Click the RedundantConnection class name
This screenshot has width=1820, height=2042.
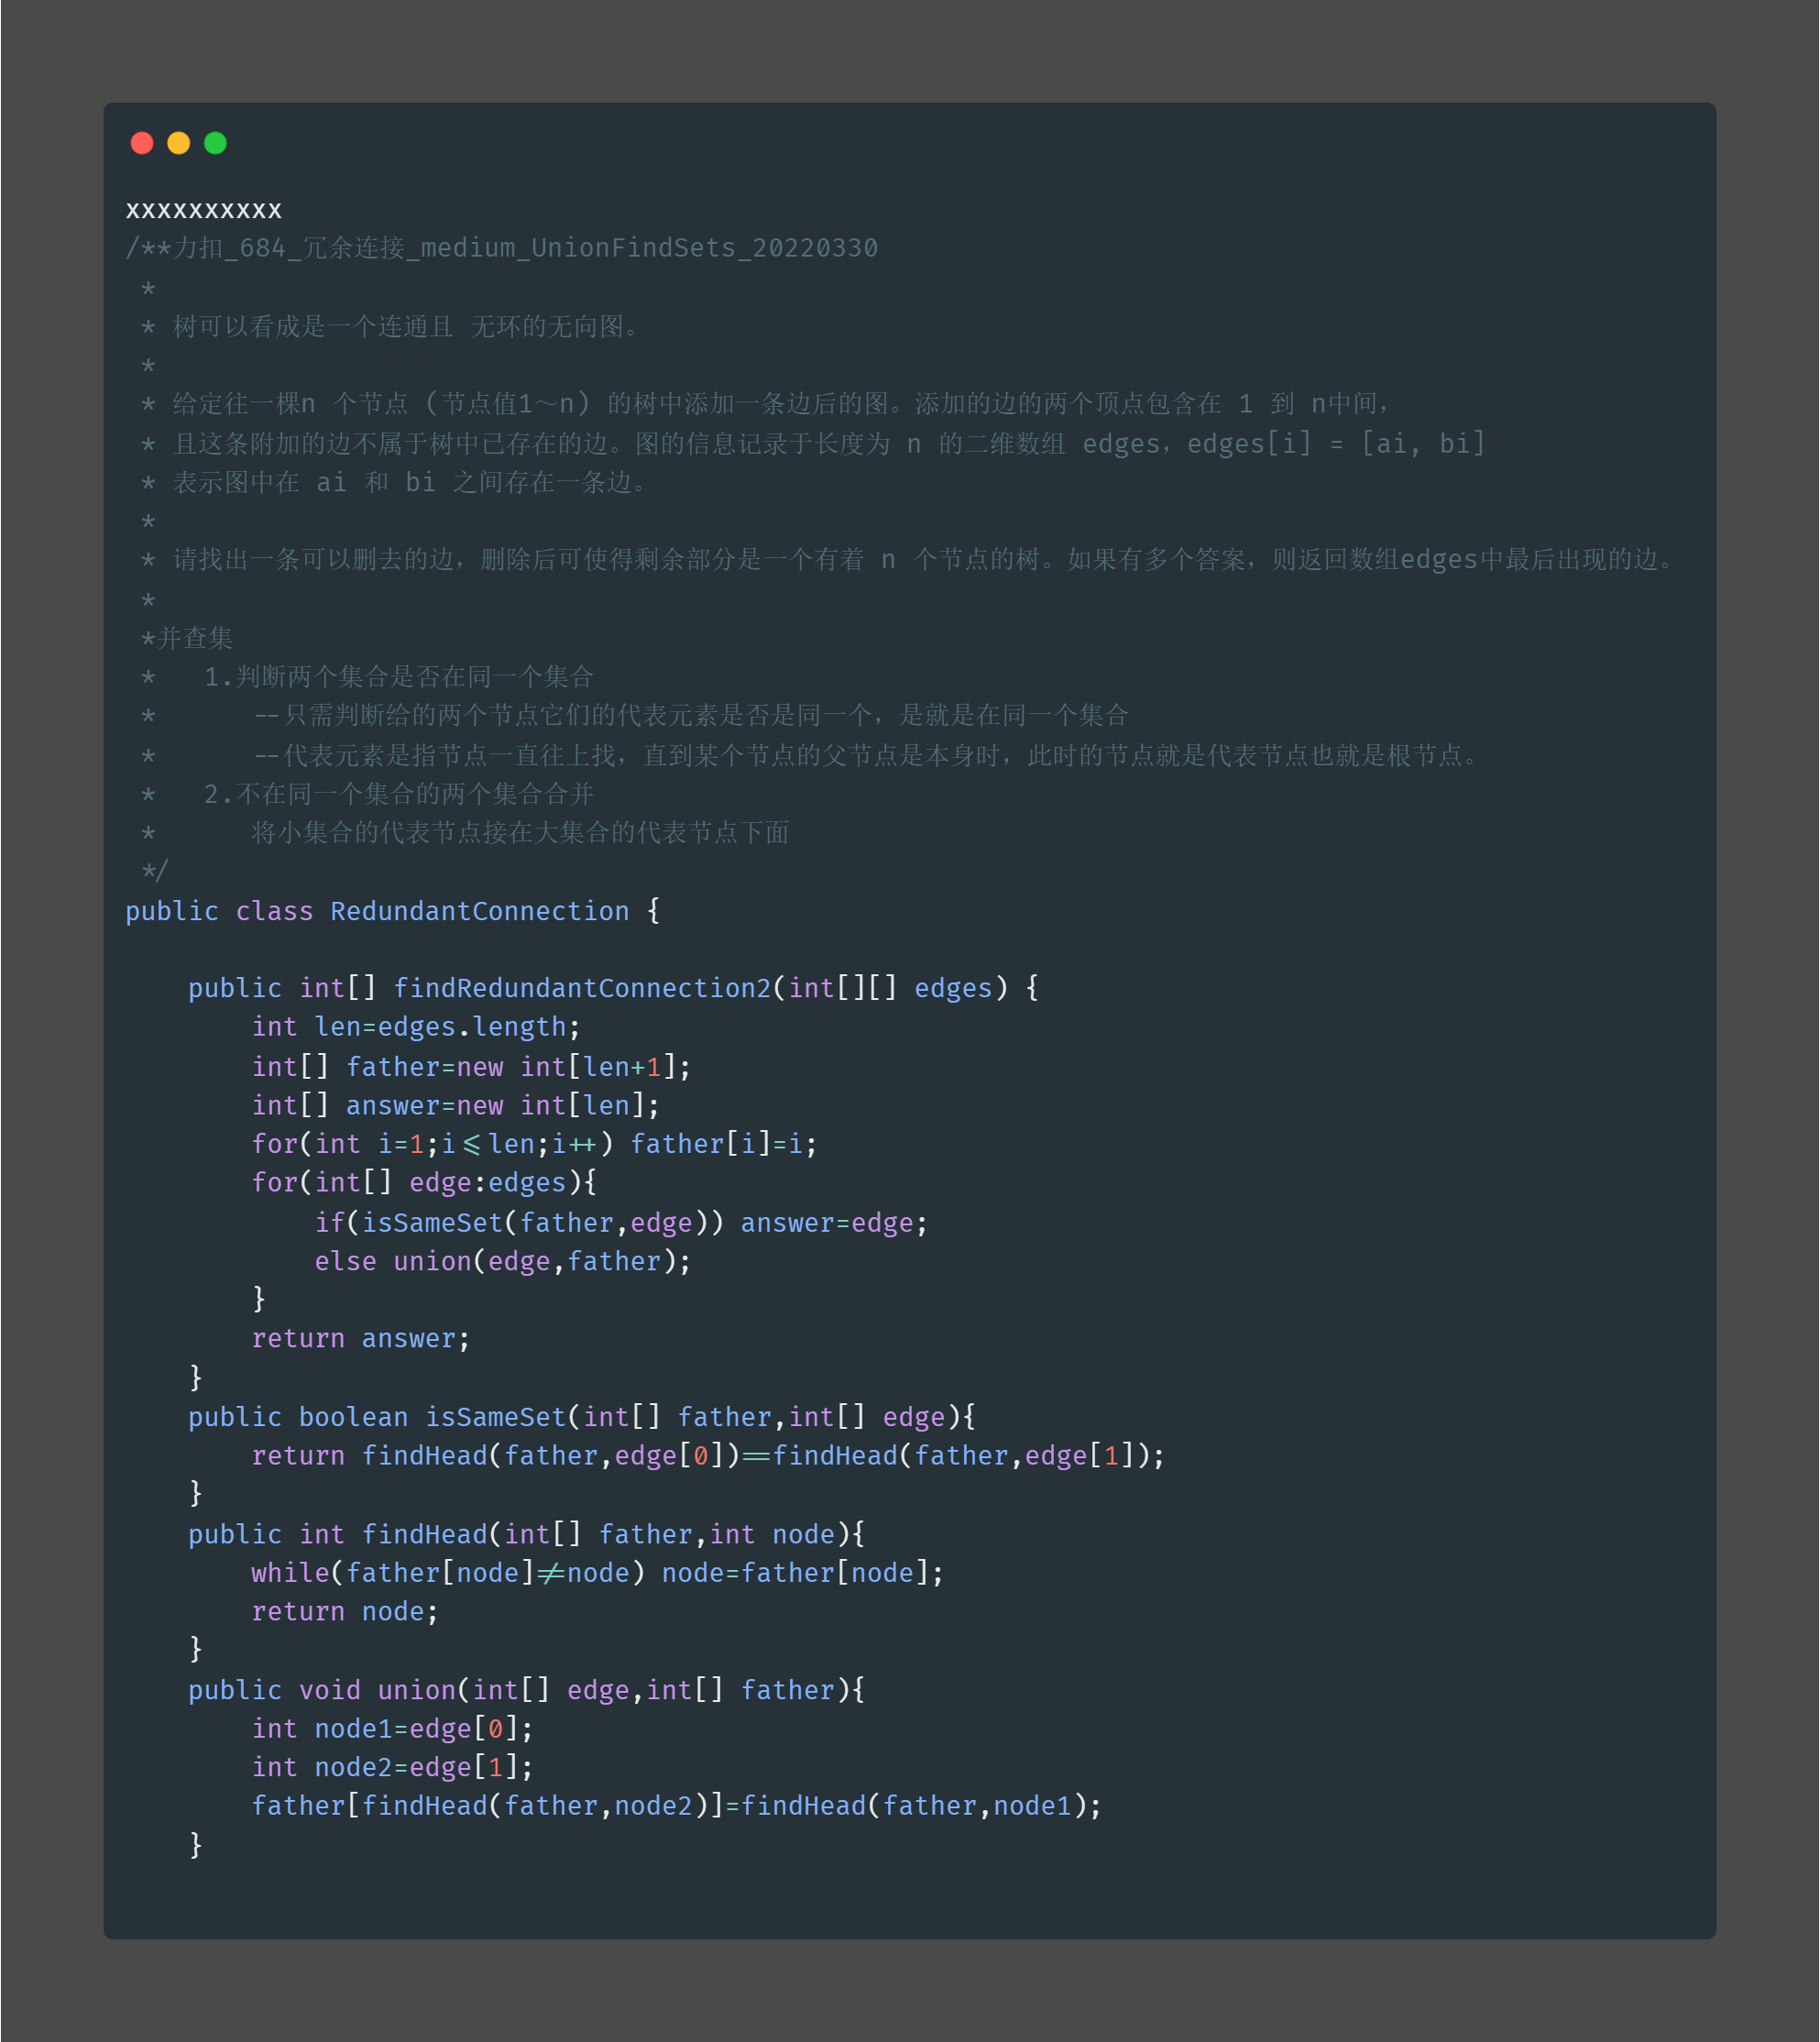(x=479, y=911)
